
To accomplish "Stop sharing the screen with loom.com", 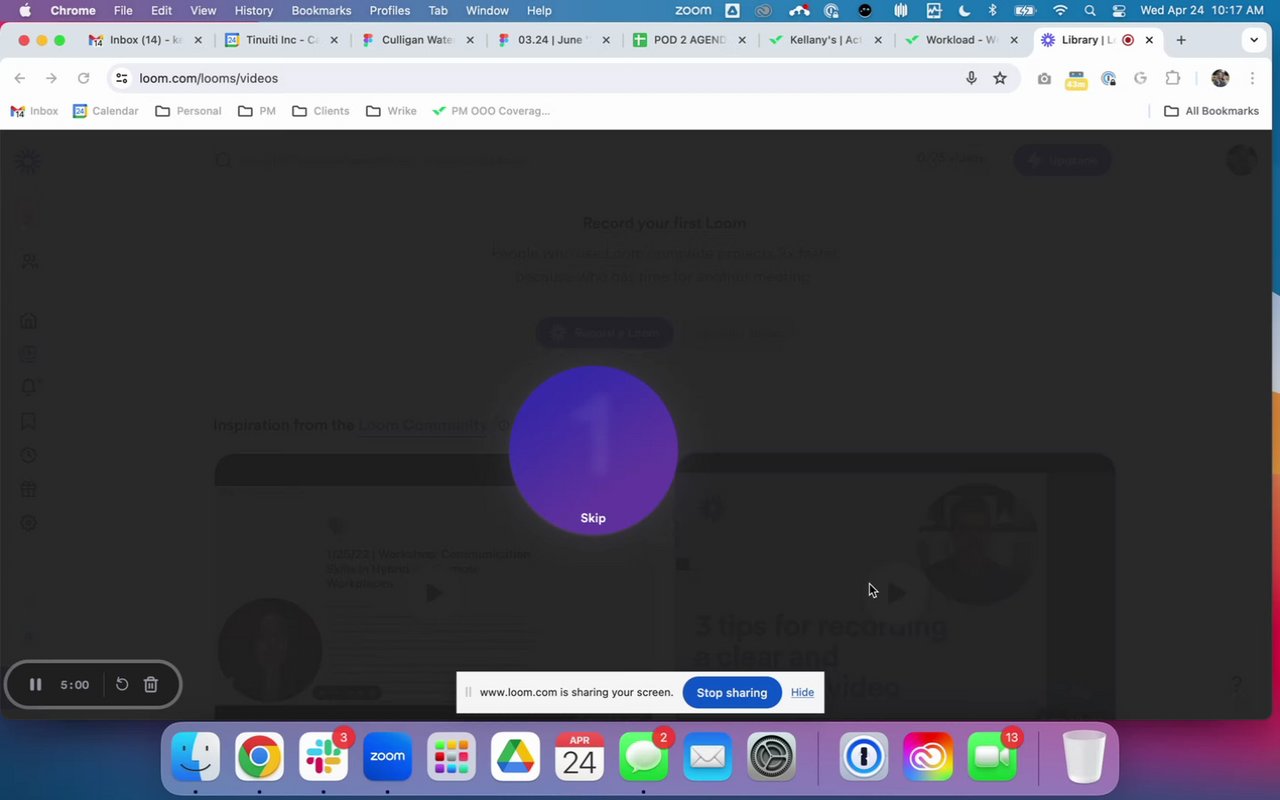I will (732, 692).
